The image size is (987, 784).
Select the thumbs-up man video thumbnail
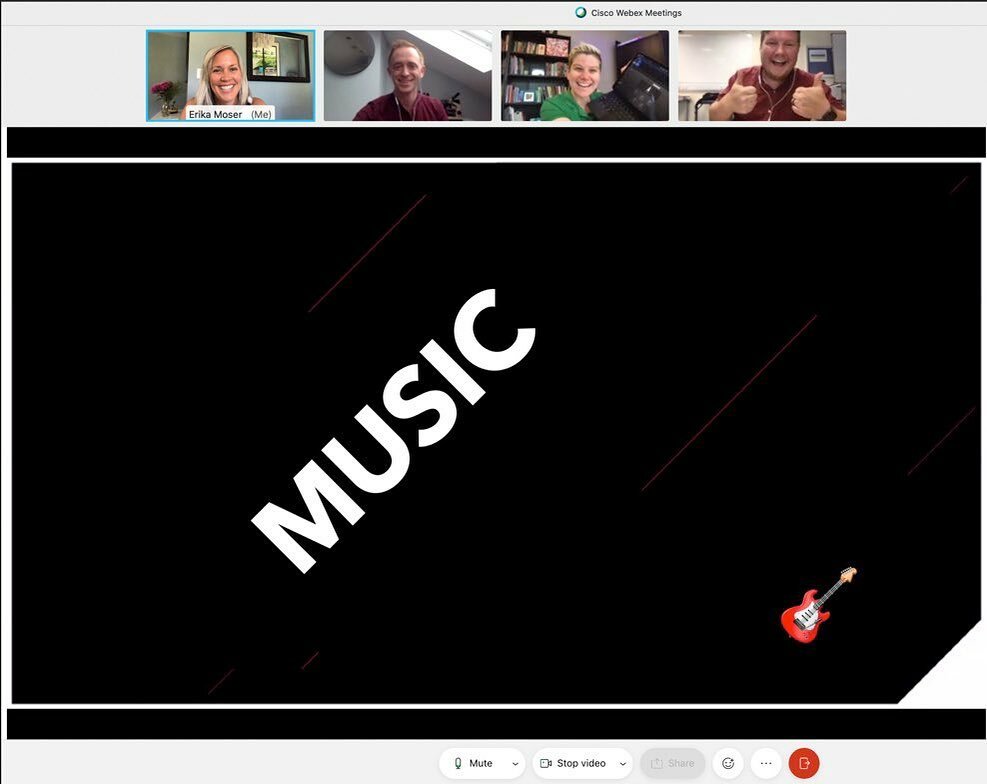762,76
